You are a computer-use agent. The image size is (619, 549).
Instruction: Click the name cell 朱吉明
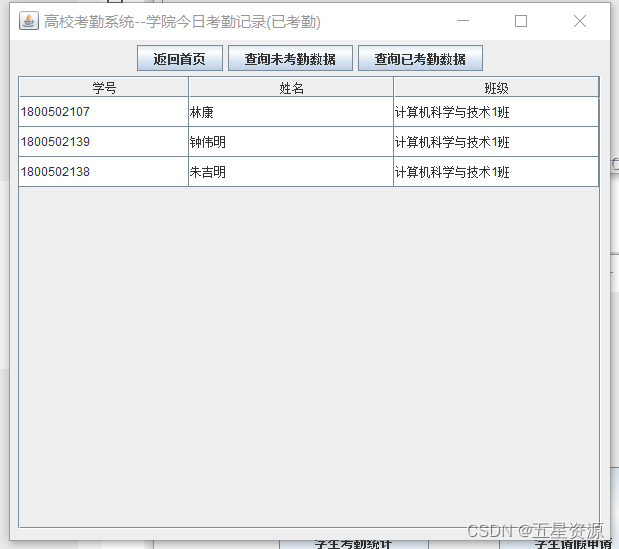pyautogui.click(x=291, y=172)
